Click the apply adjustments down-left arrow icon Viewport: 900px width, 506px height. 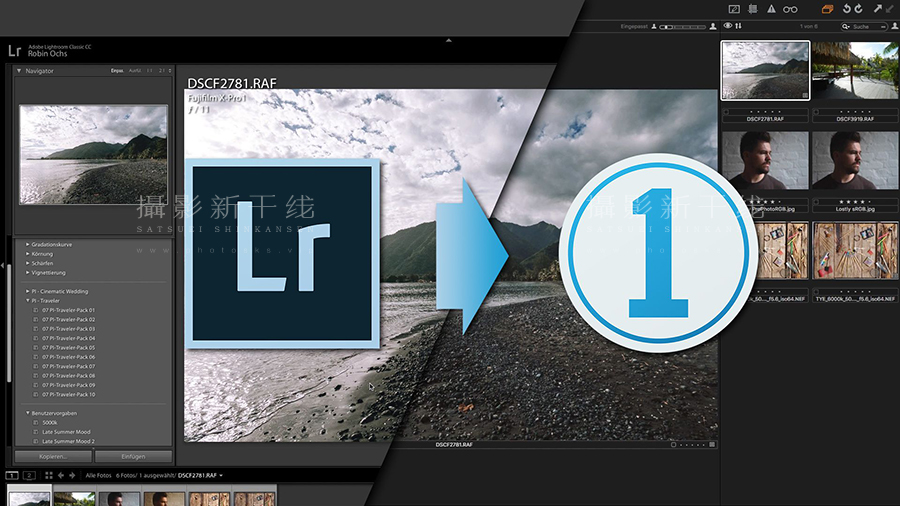pos(890,9)
